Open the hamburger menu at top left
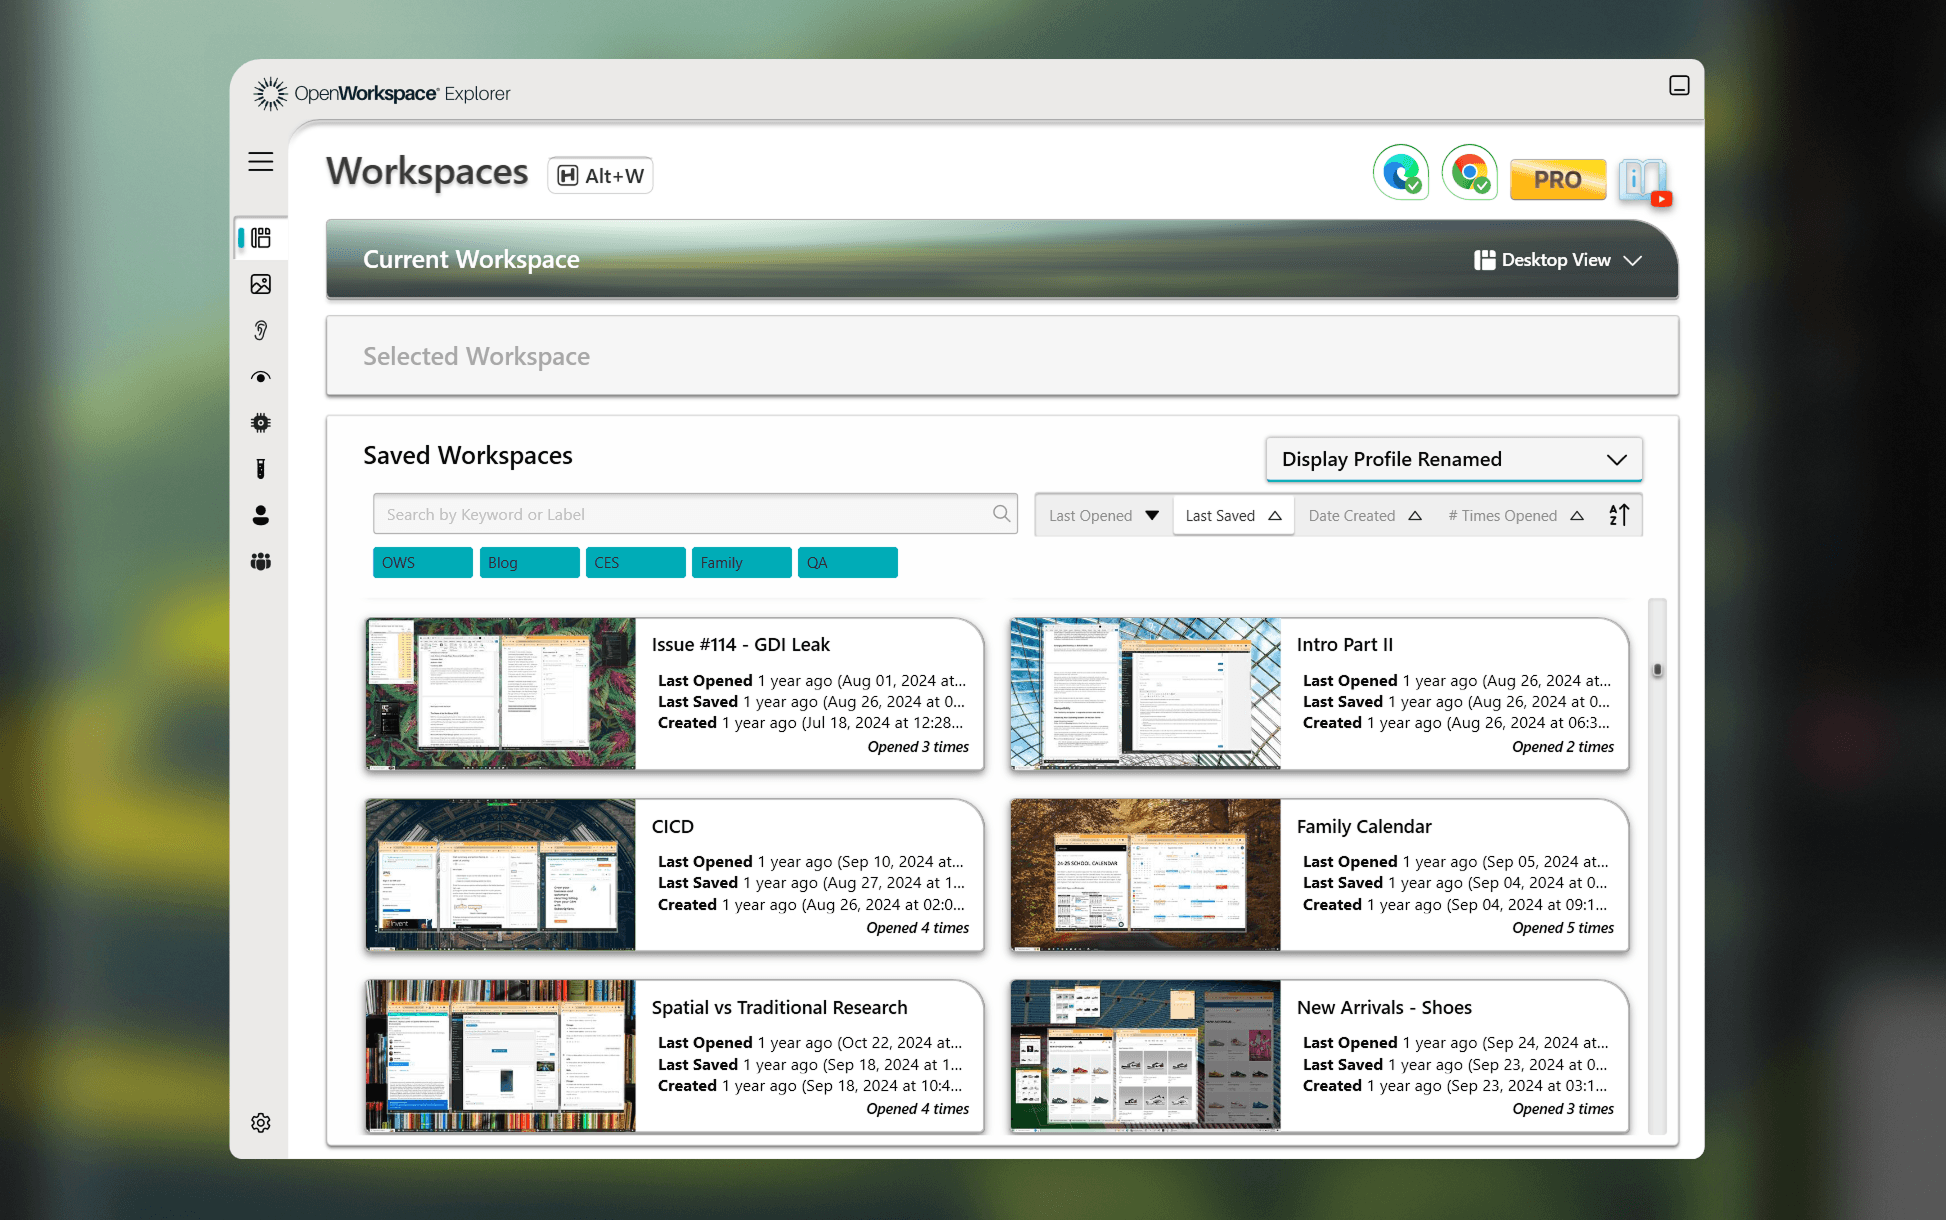This screenshot has height=1220, width=1946. pos(260,161)
